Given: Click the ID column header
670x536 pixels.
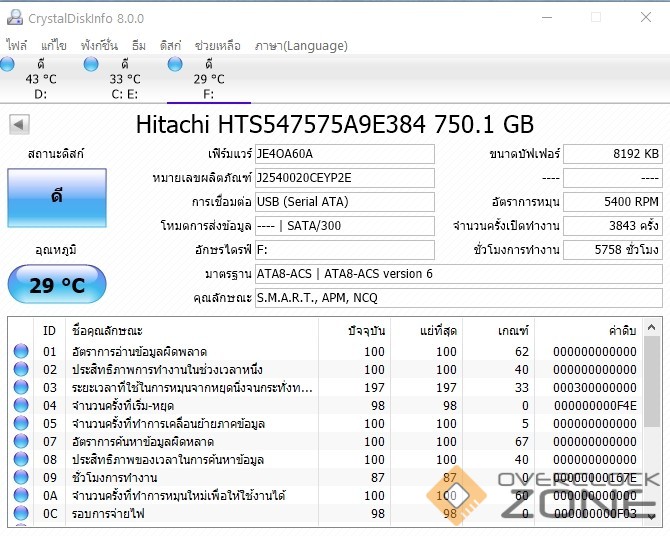Looking at the screenshot, I should coord(50,330).
